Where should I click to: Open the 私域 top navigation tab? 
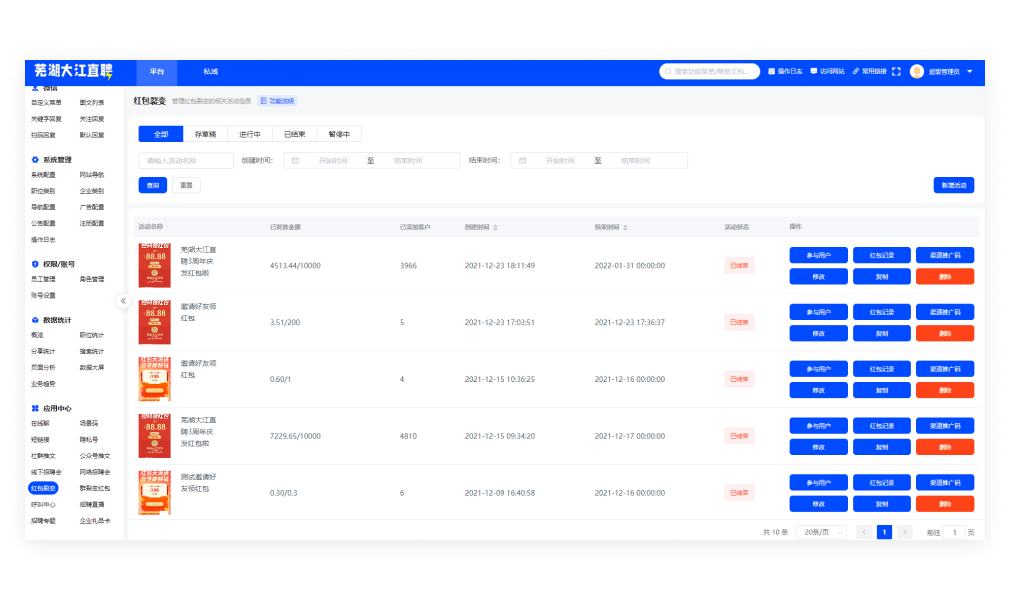[210, 72]
